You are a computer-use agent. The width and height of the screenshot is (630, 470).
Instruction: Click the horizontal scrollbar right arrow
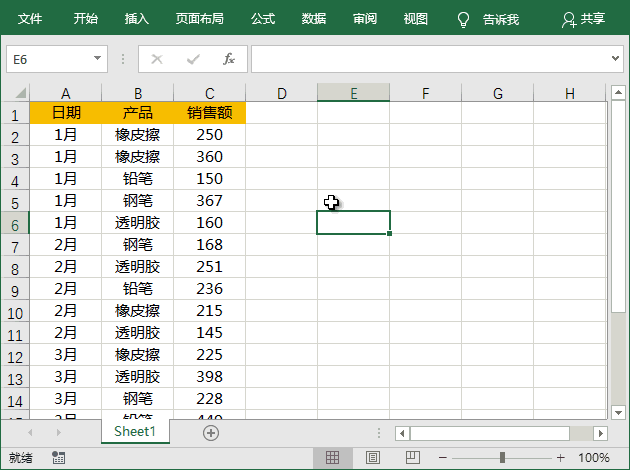point(600,433)
